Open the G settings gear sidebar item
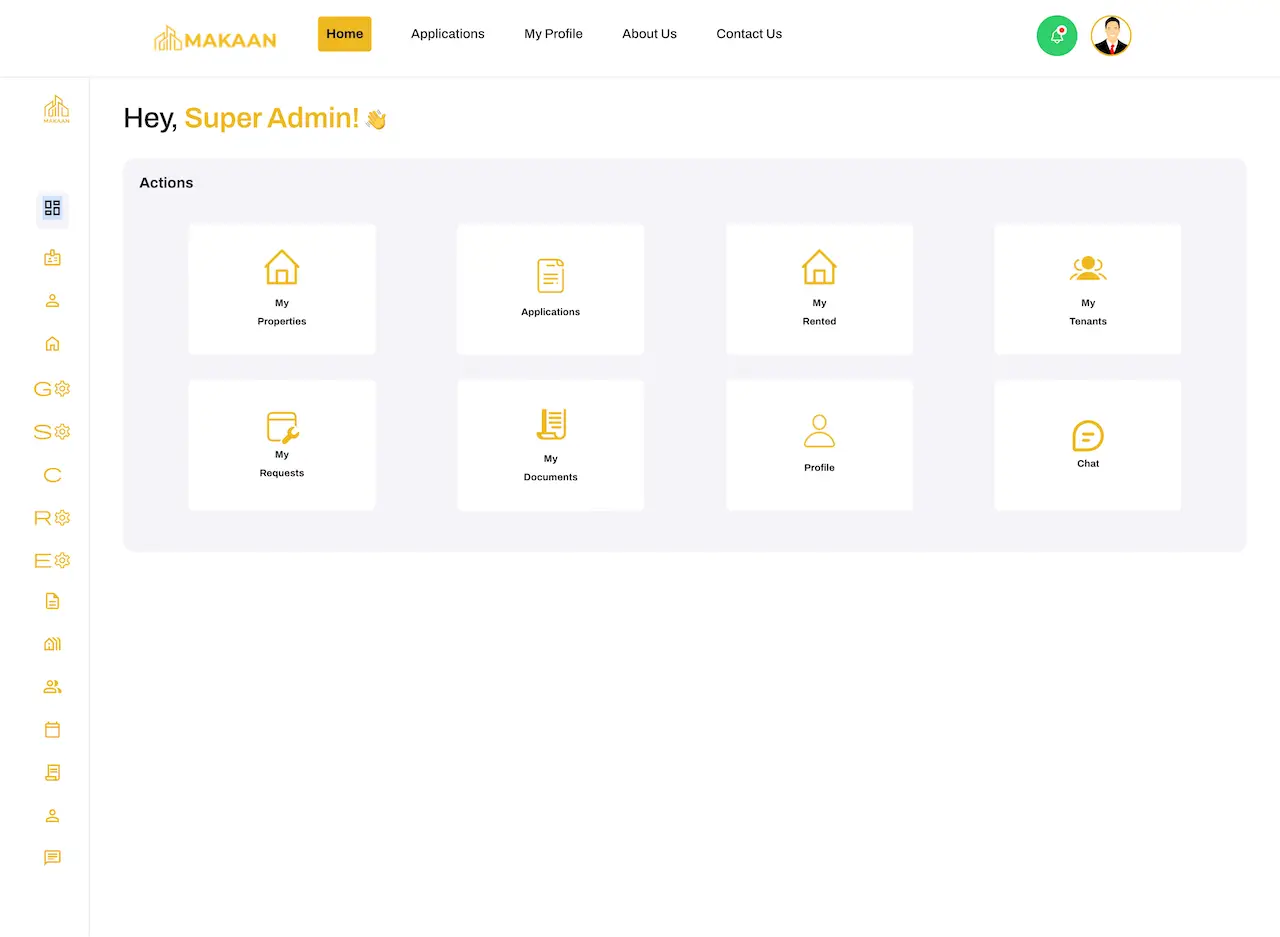 [52, 389]
